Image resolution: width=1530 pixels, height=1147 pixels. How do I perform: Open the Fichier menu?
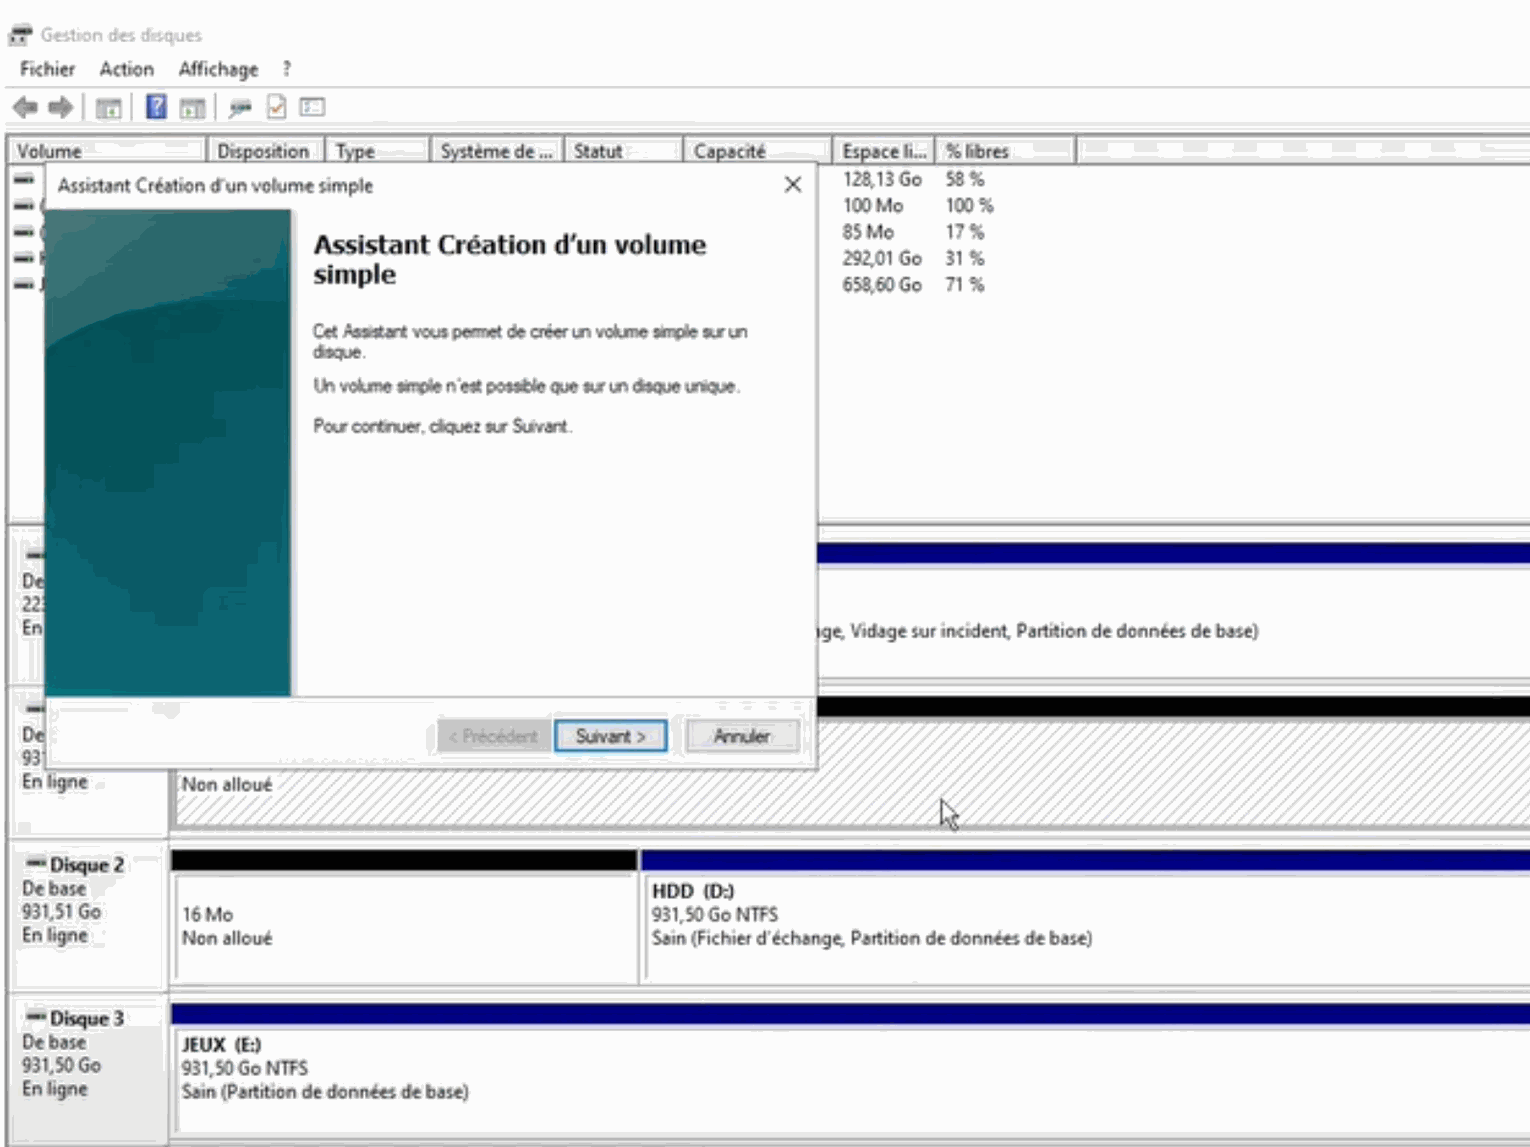pos(47,69)
